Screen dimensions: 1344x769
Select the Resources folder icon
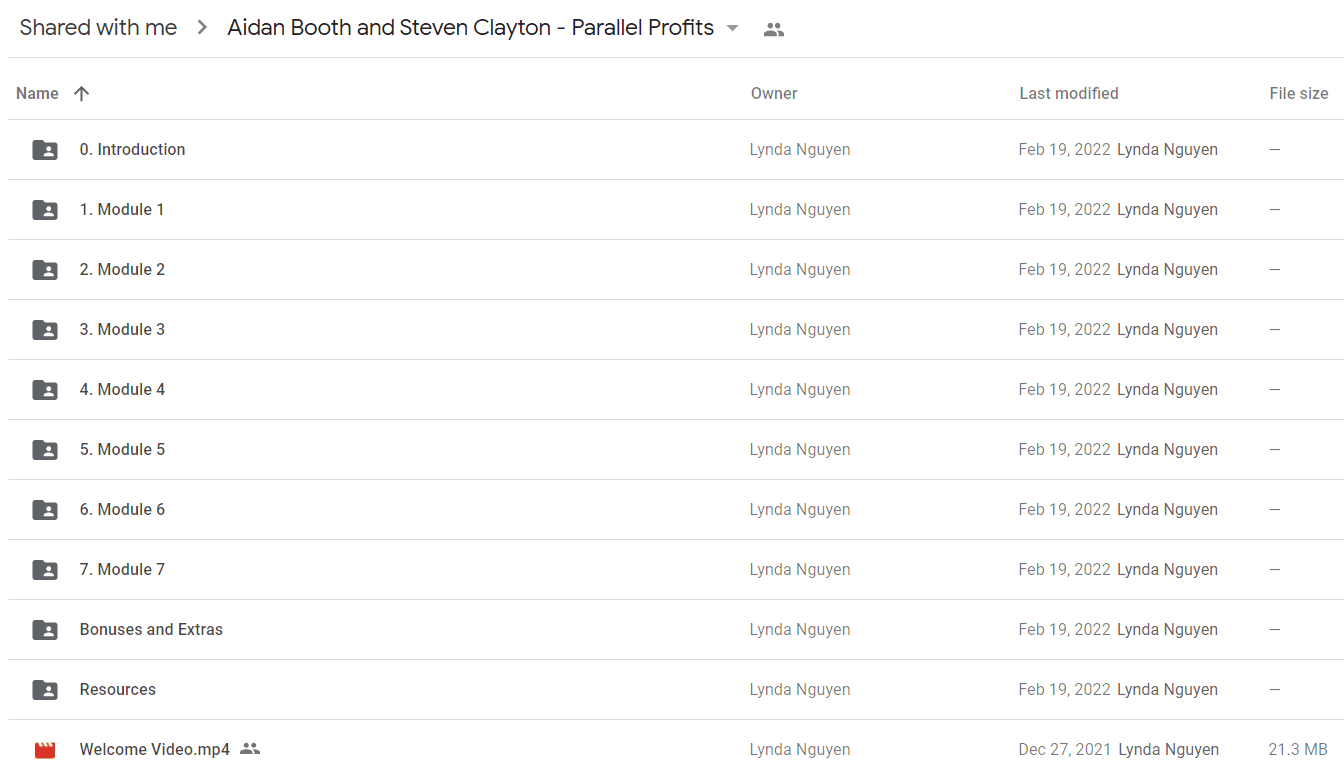point(45,690)
